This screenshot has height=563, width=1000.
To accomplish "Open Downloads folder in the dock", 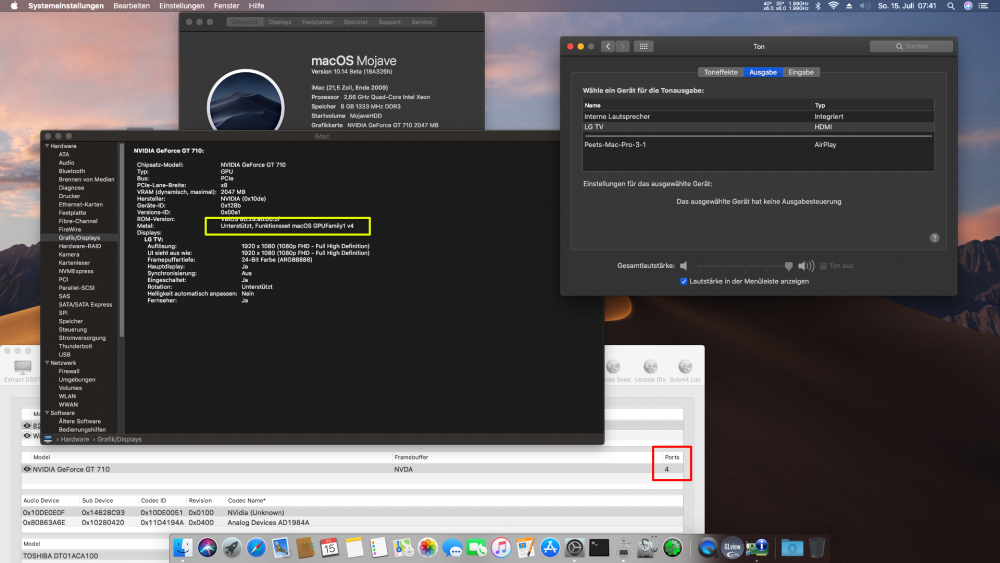I will click(792, 548).
